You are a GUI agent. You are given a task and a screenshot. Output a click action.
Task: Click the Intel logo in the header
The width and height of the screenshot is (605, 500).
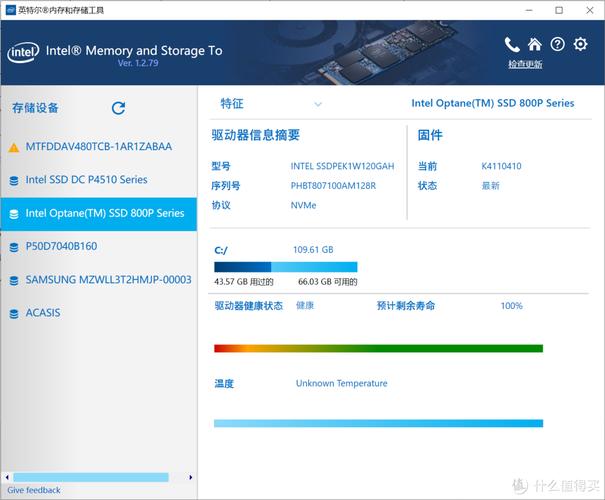click(23, 52)
